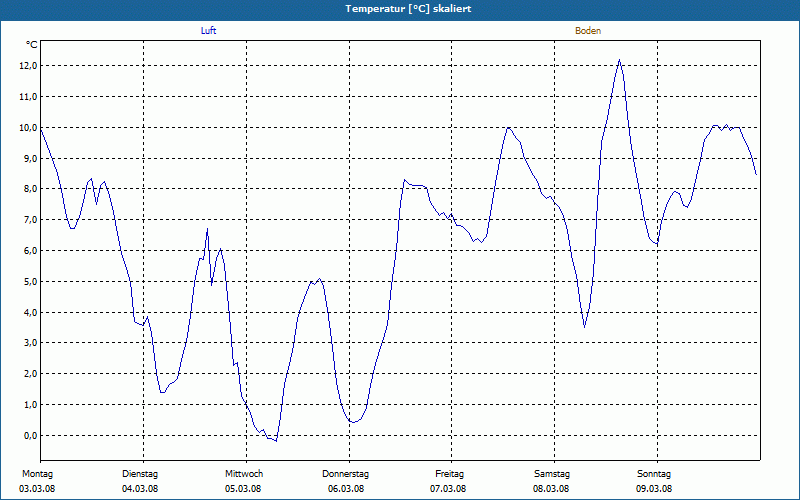Screen dimensions: 800x500
Task: Click the '1,0' y-axis value
Action: point(30,405)
